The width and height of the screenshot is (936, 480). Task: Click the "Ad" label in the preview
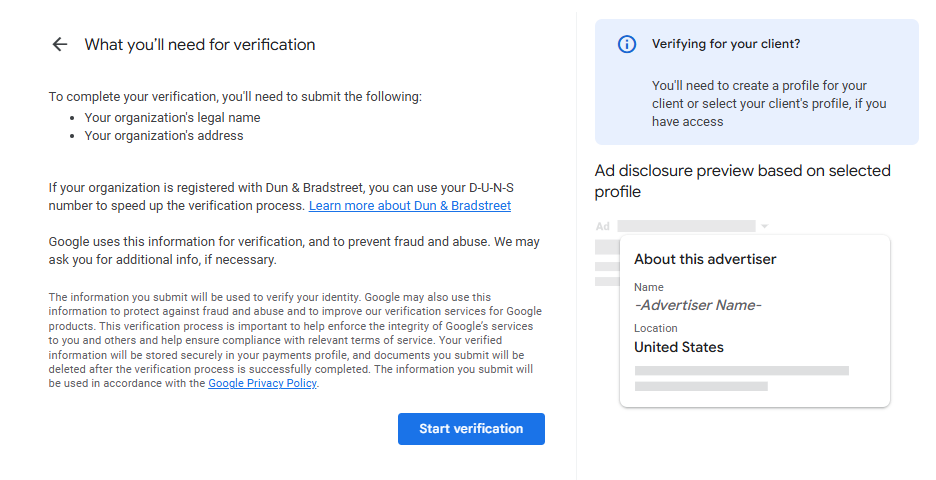602,227
